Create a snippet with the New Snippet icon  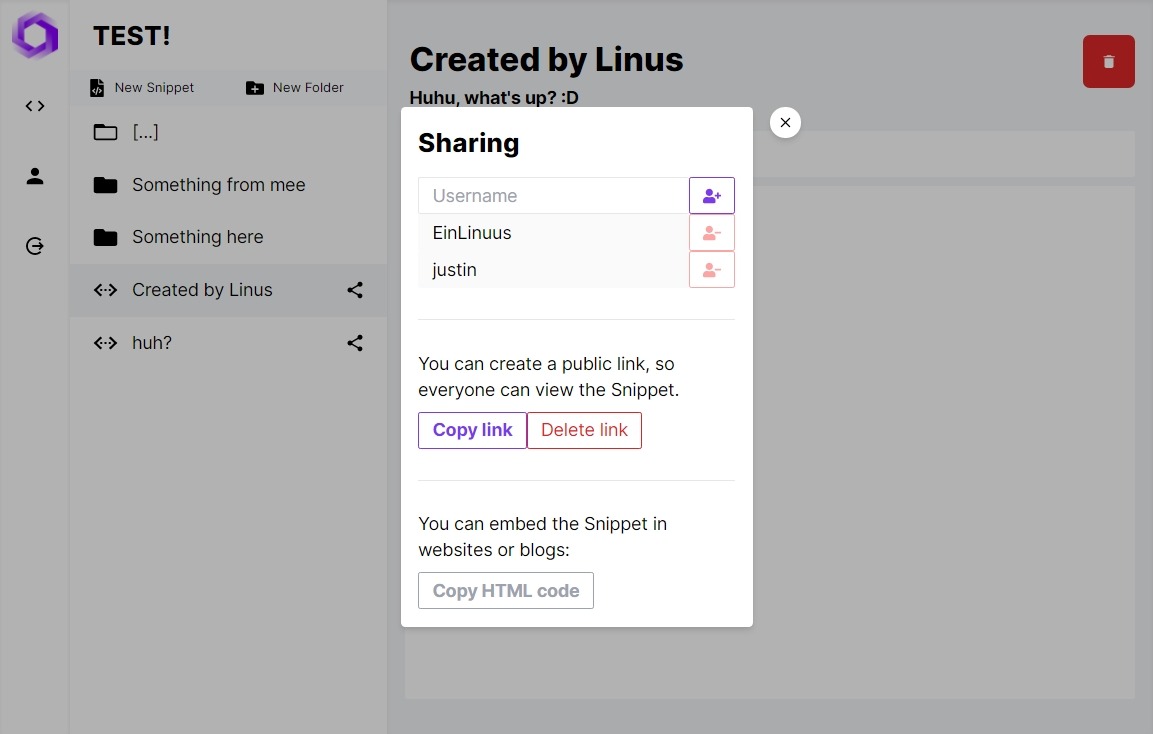tap(96, 87)
